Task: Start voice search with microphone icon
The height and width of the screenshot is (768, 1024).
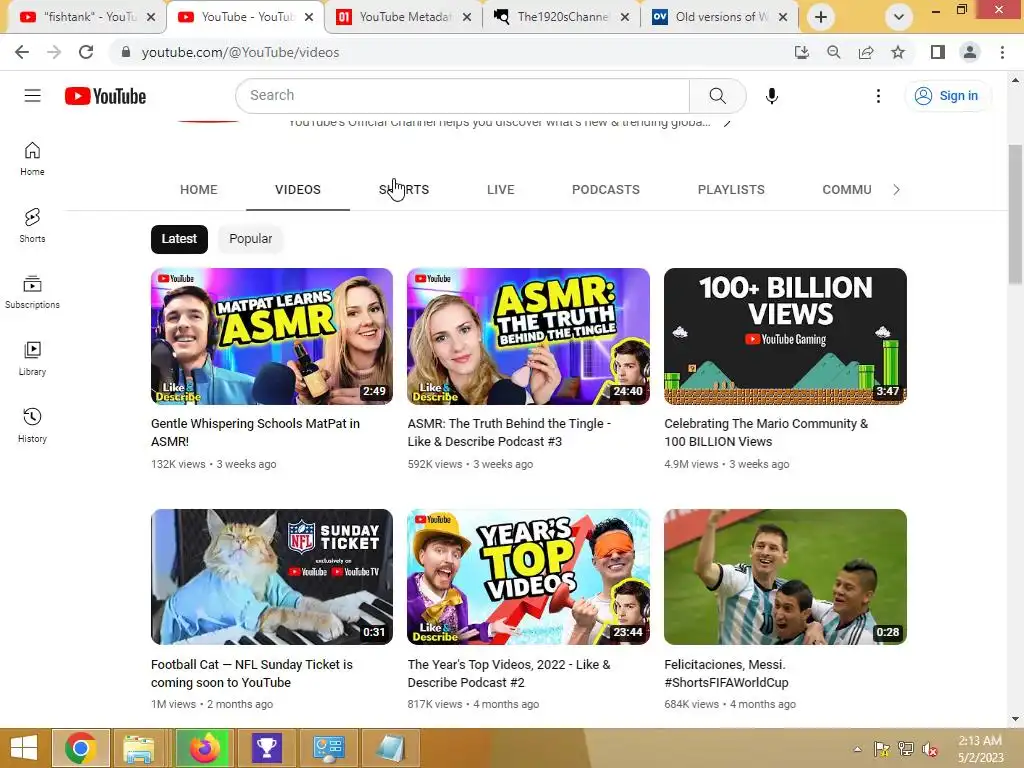Action: pyautogui.click(x=771, y=96)
